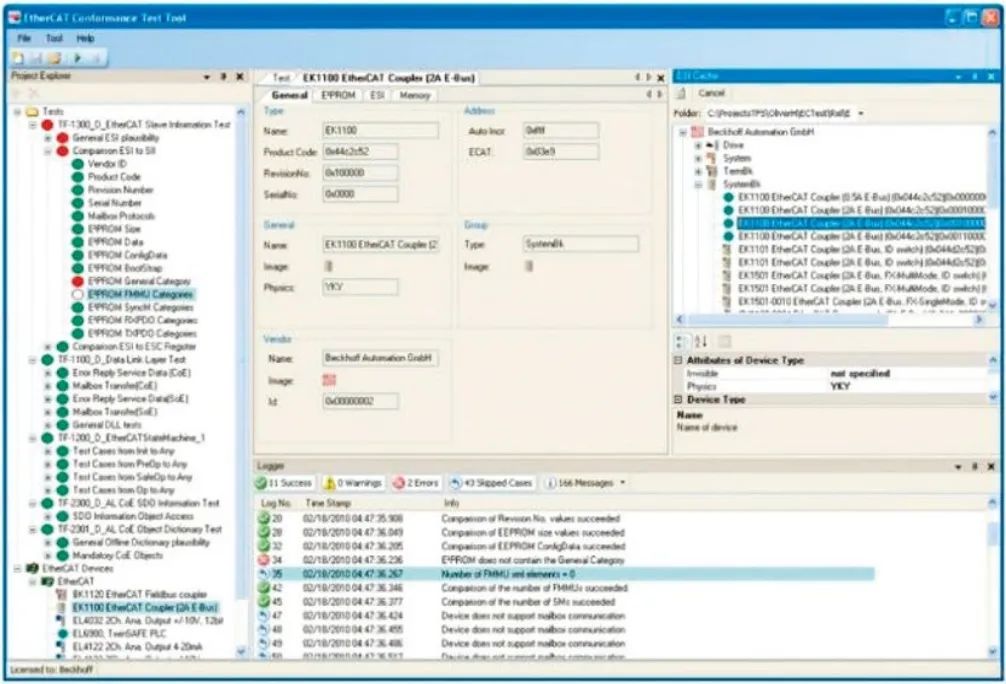Click the Beckhoff Automation GmbH vendor icon
This screenshot has height=684, width=1006.
pos(697,132)
